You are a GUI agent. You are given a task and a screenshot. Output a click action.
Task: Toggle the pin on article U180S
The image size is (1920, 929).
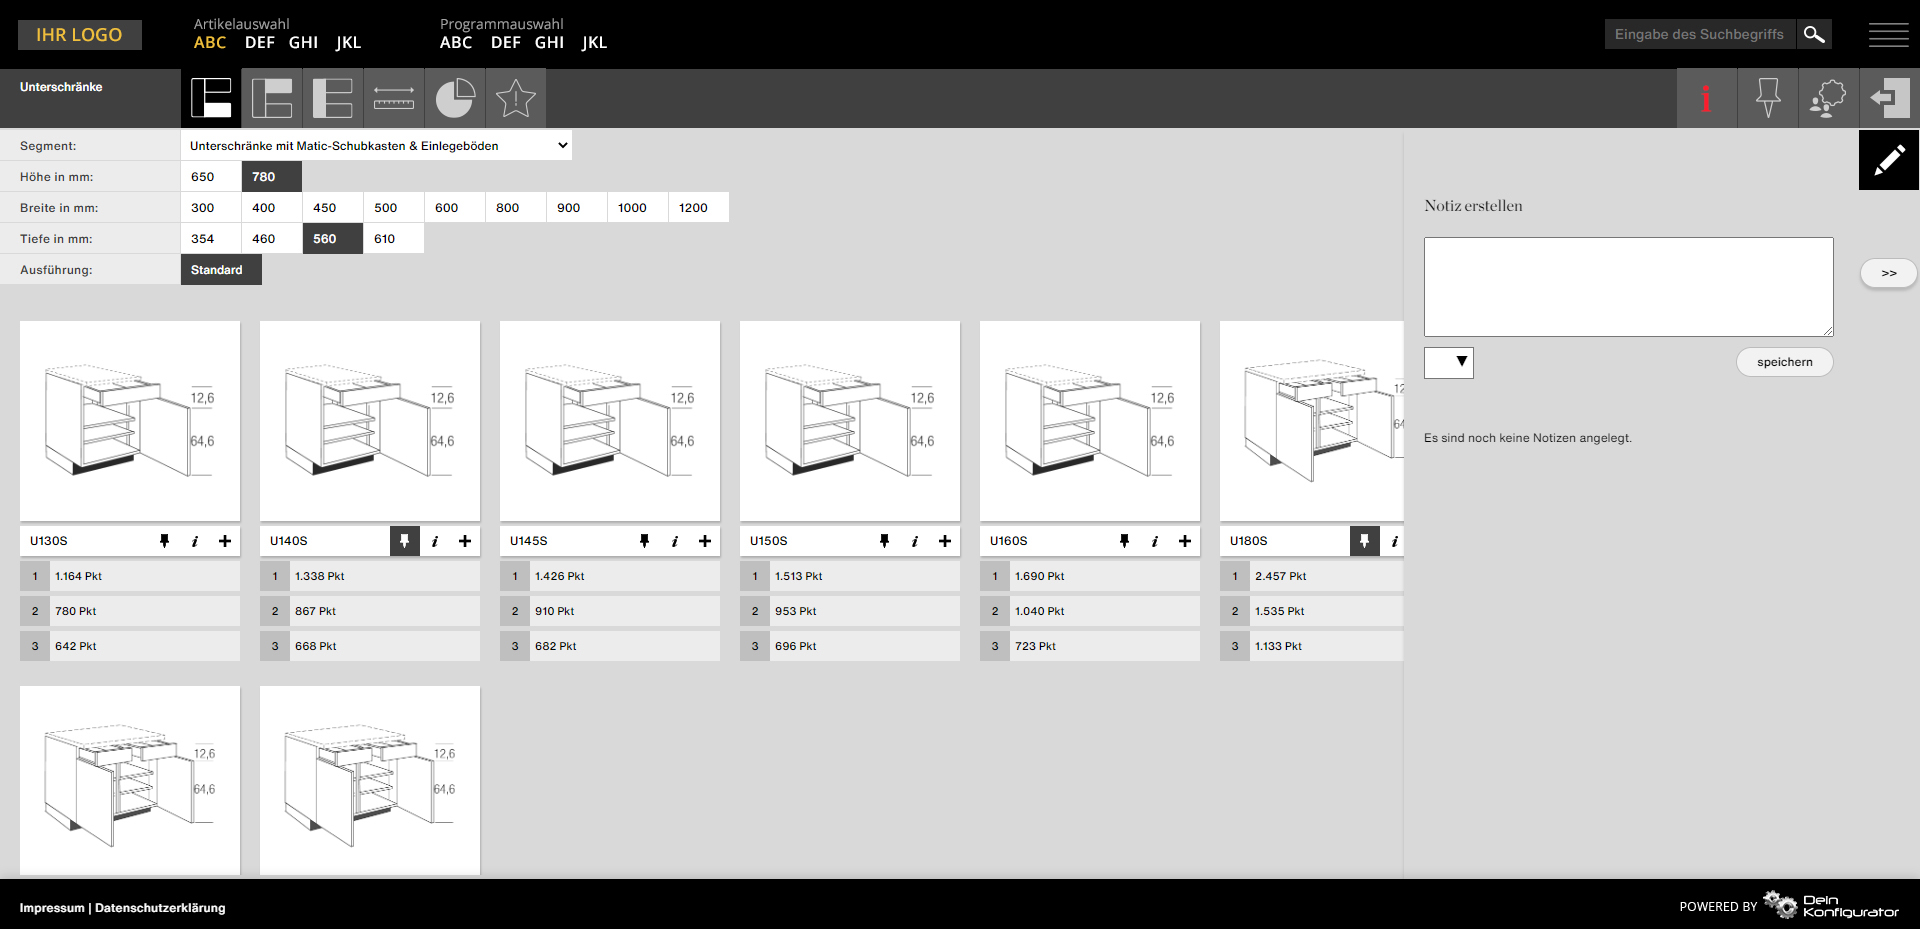1364,541
